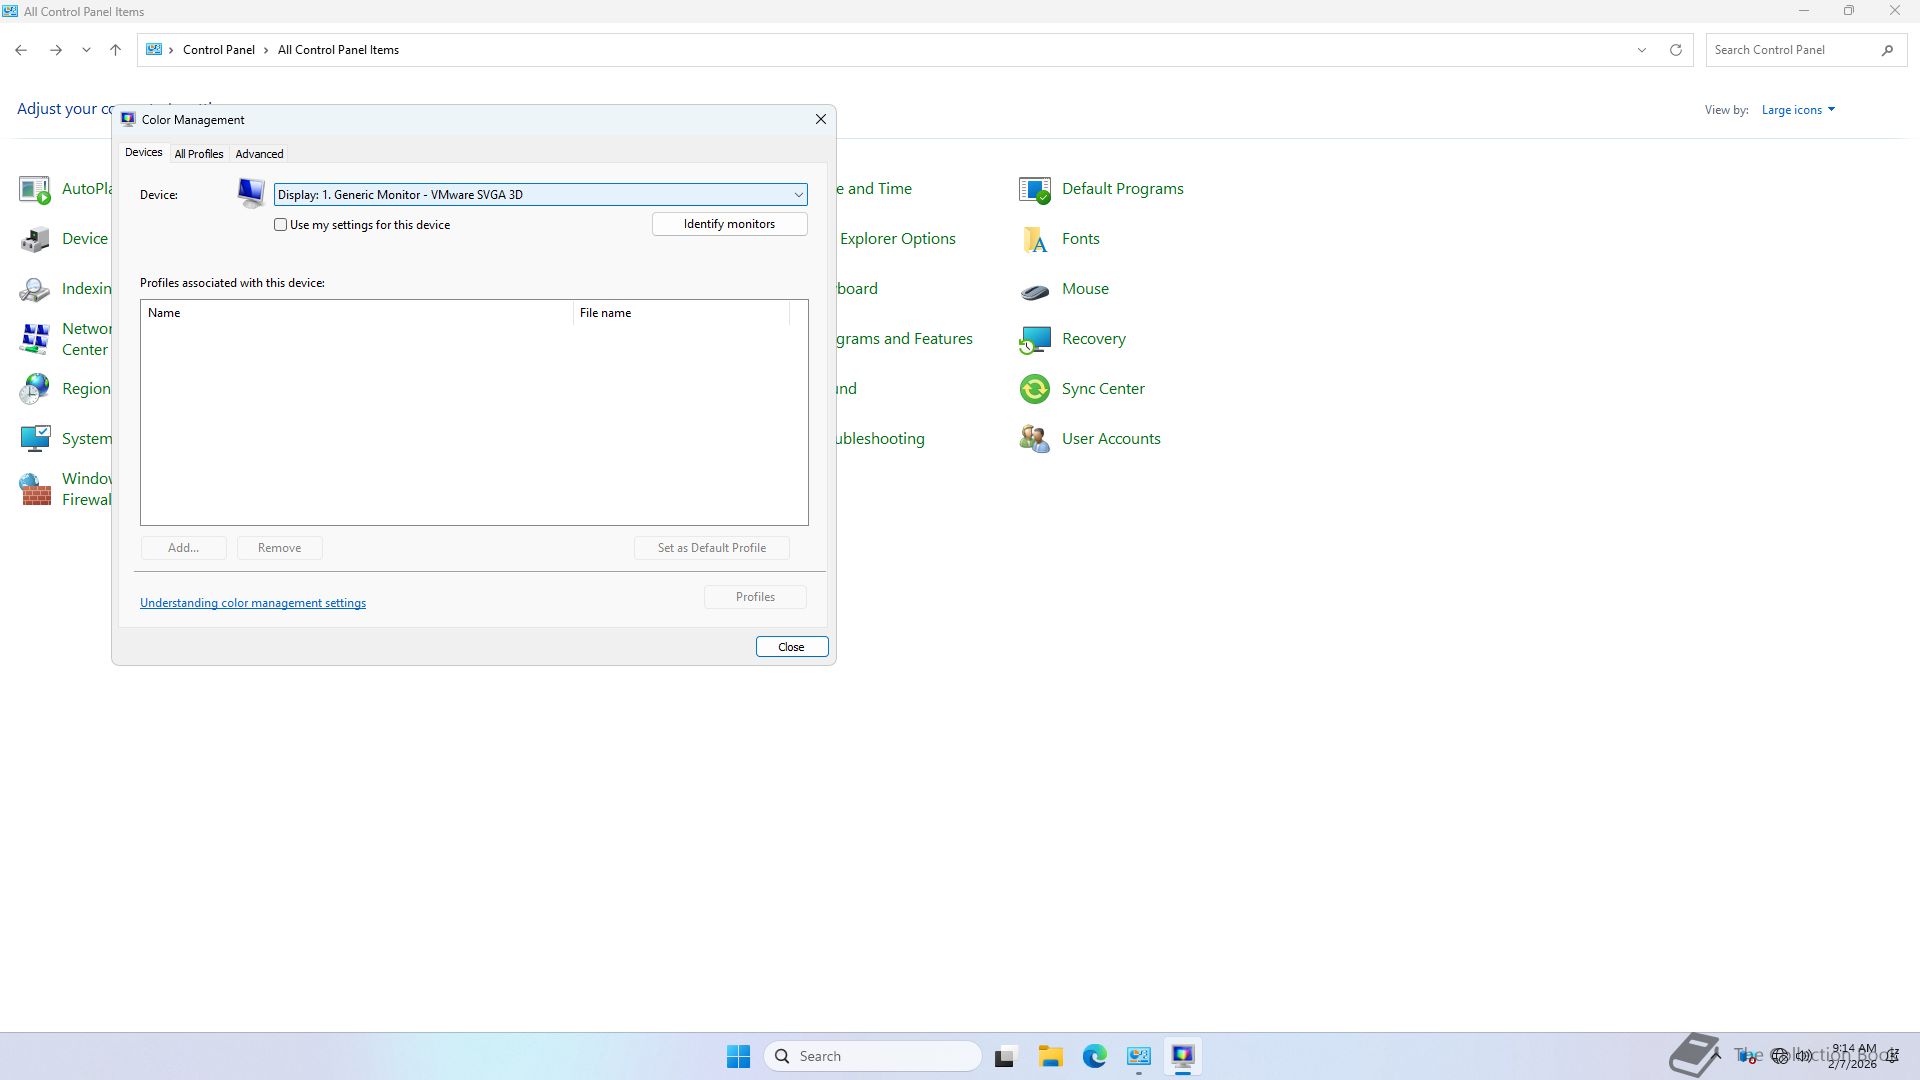
Task: Enable Use my settings for this device
Action: [x=281, y=225]
